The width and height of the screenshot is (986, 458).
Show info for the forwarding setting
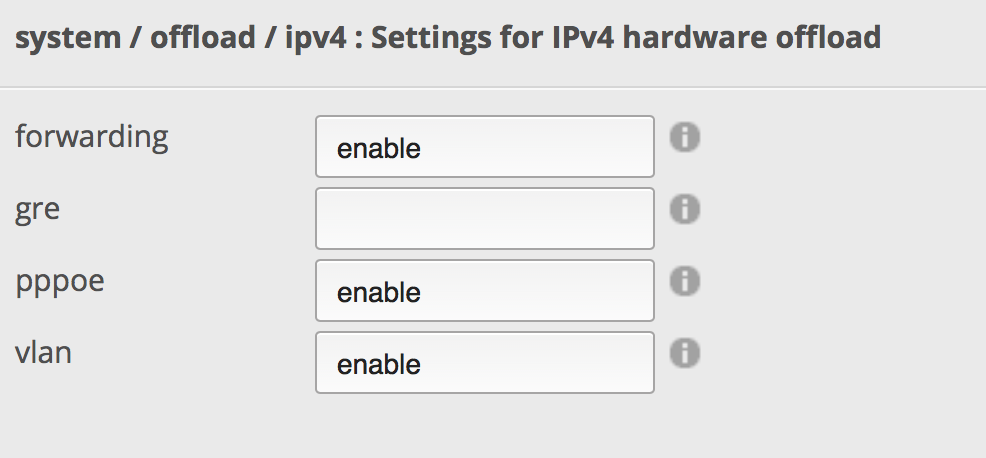pos(684,137)
